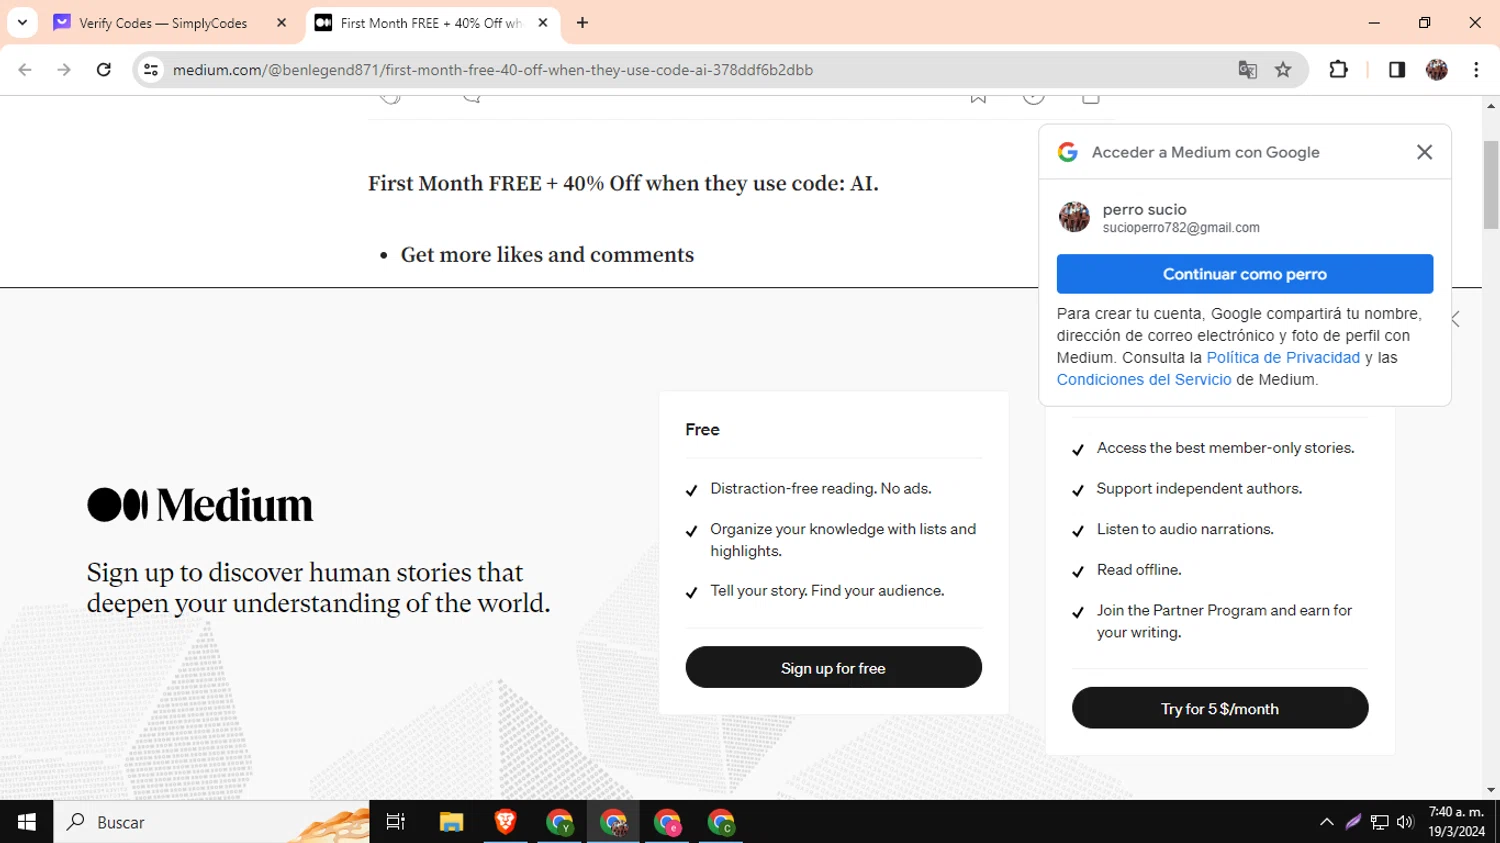Click the article clap icon

pyautogui.click(x=391, y=97)
